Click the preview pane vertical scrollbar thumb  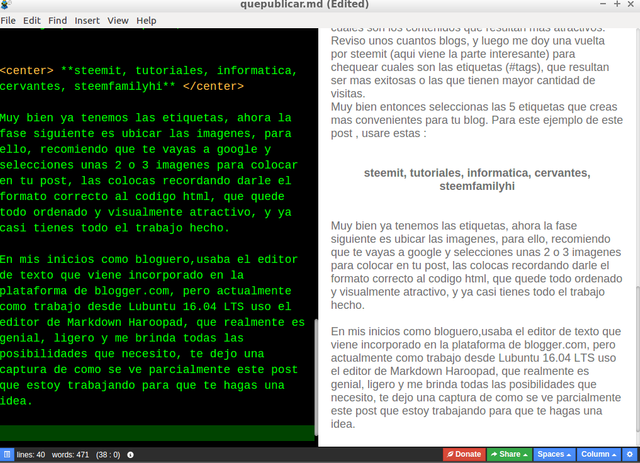click(x=638, y=359)
